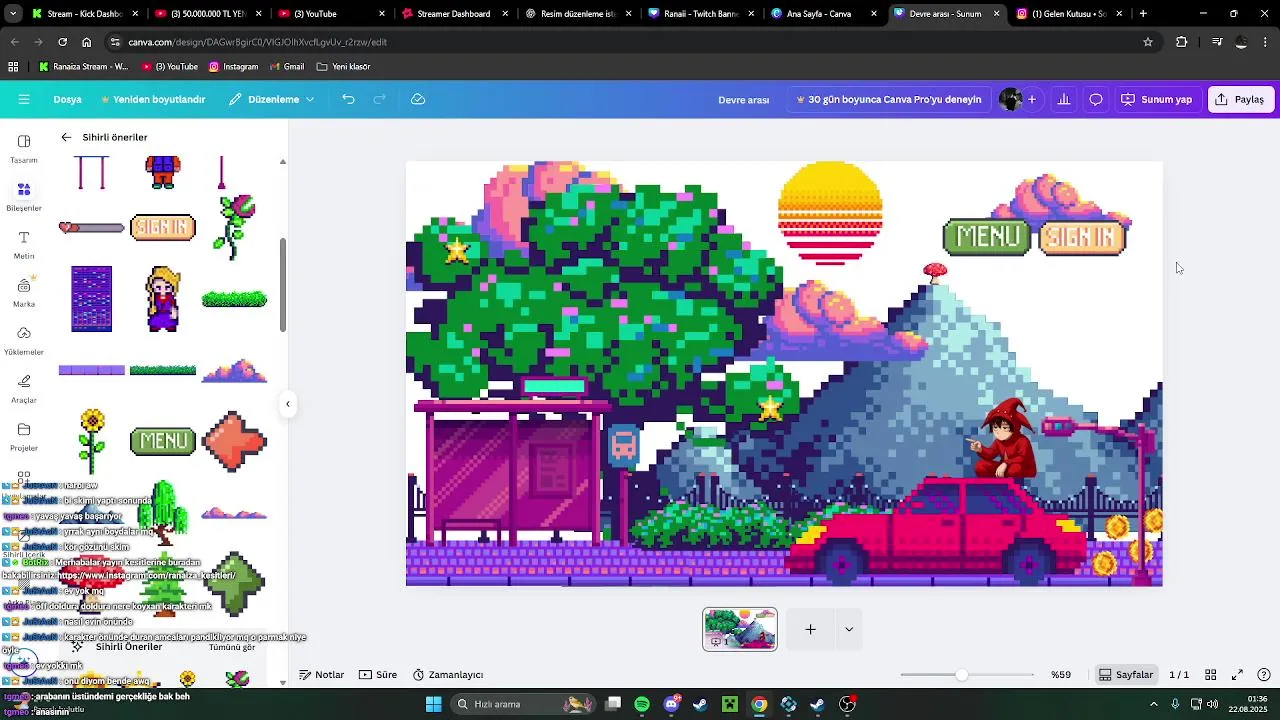
Task: Undo the last action
Action: 348,99
